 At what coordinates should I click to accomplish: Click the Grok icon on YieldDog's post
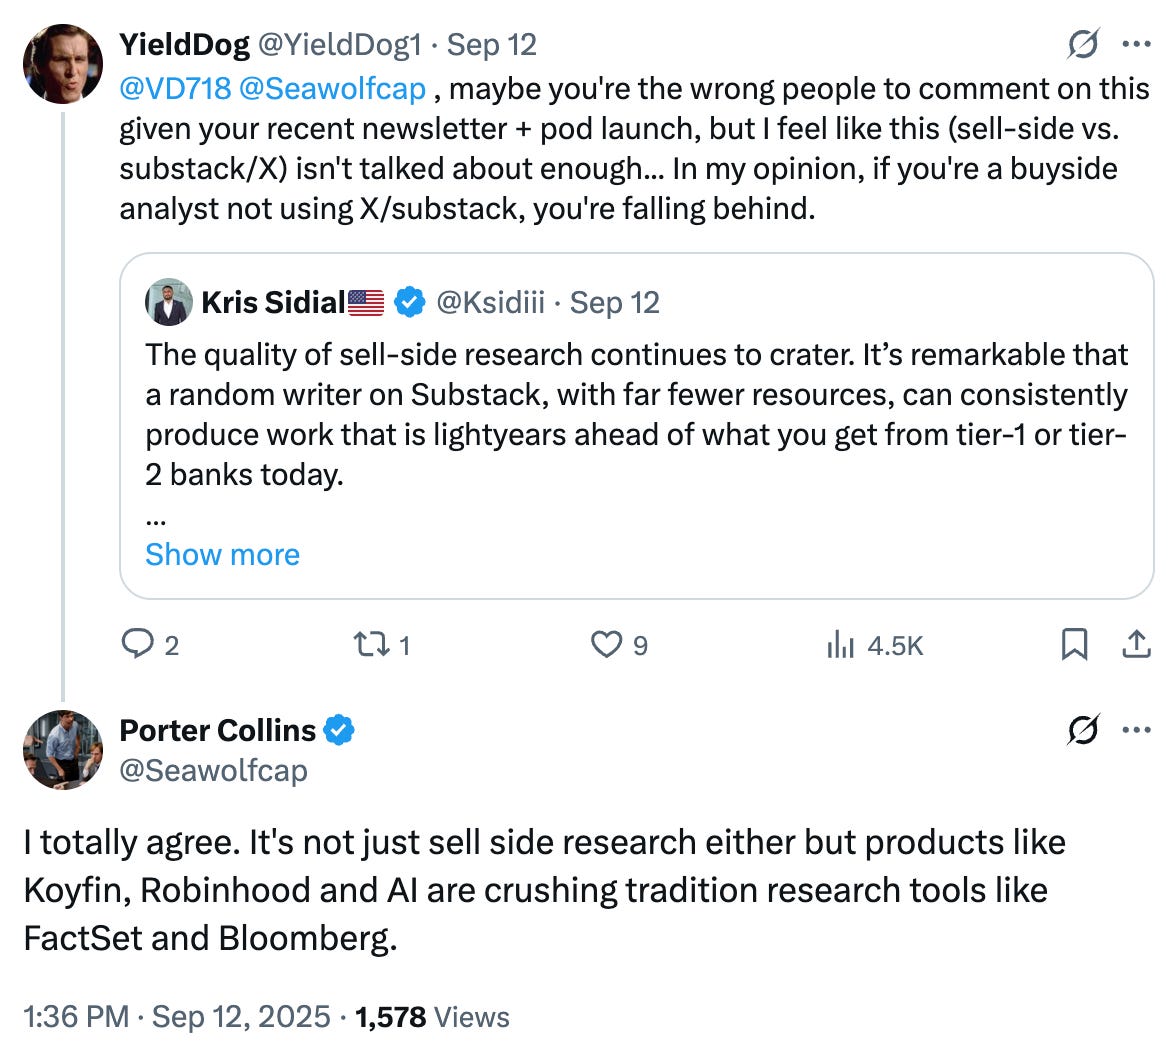pos(1083,44)
